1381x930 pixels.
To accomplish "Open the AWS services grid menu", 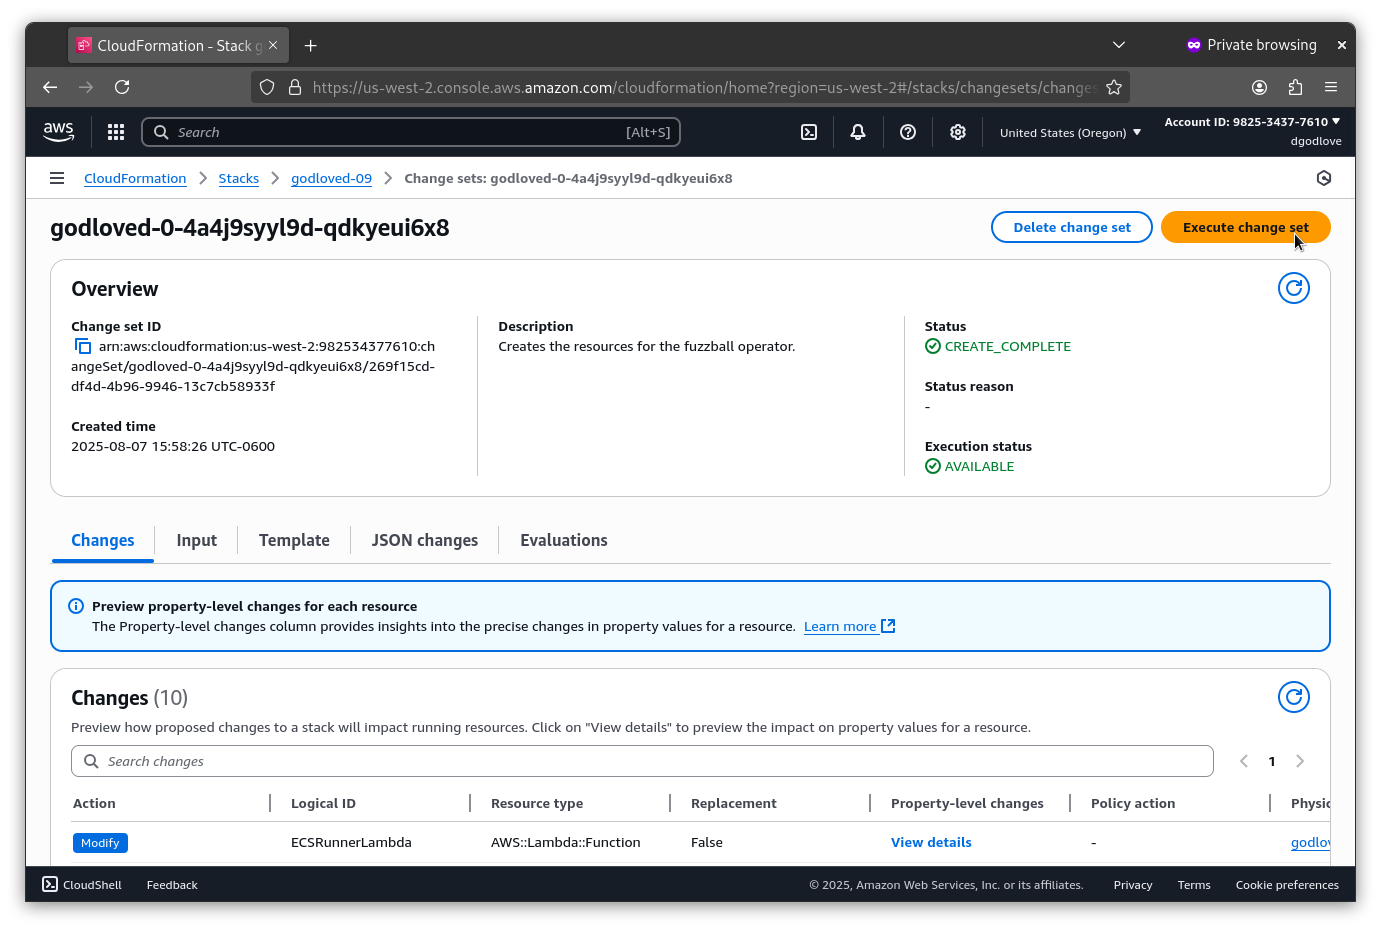I will [116, 132].
